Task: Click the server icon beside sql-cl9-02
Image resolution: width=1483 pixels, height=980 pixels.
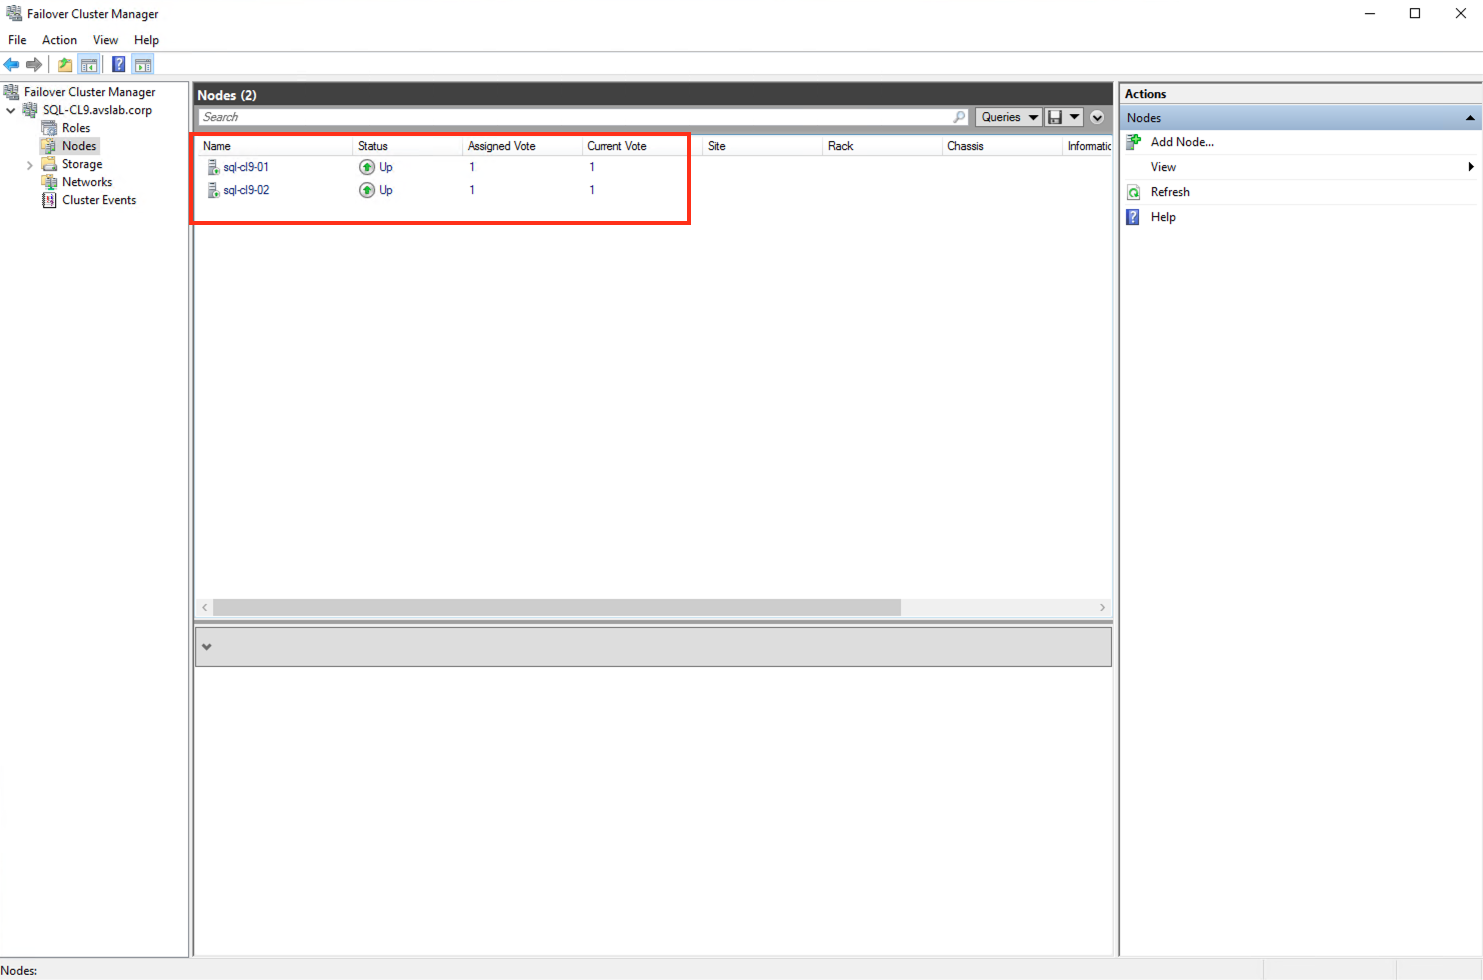Action: click(x=213, y=190)
